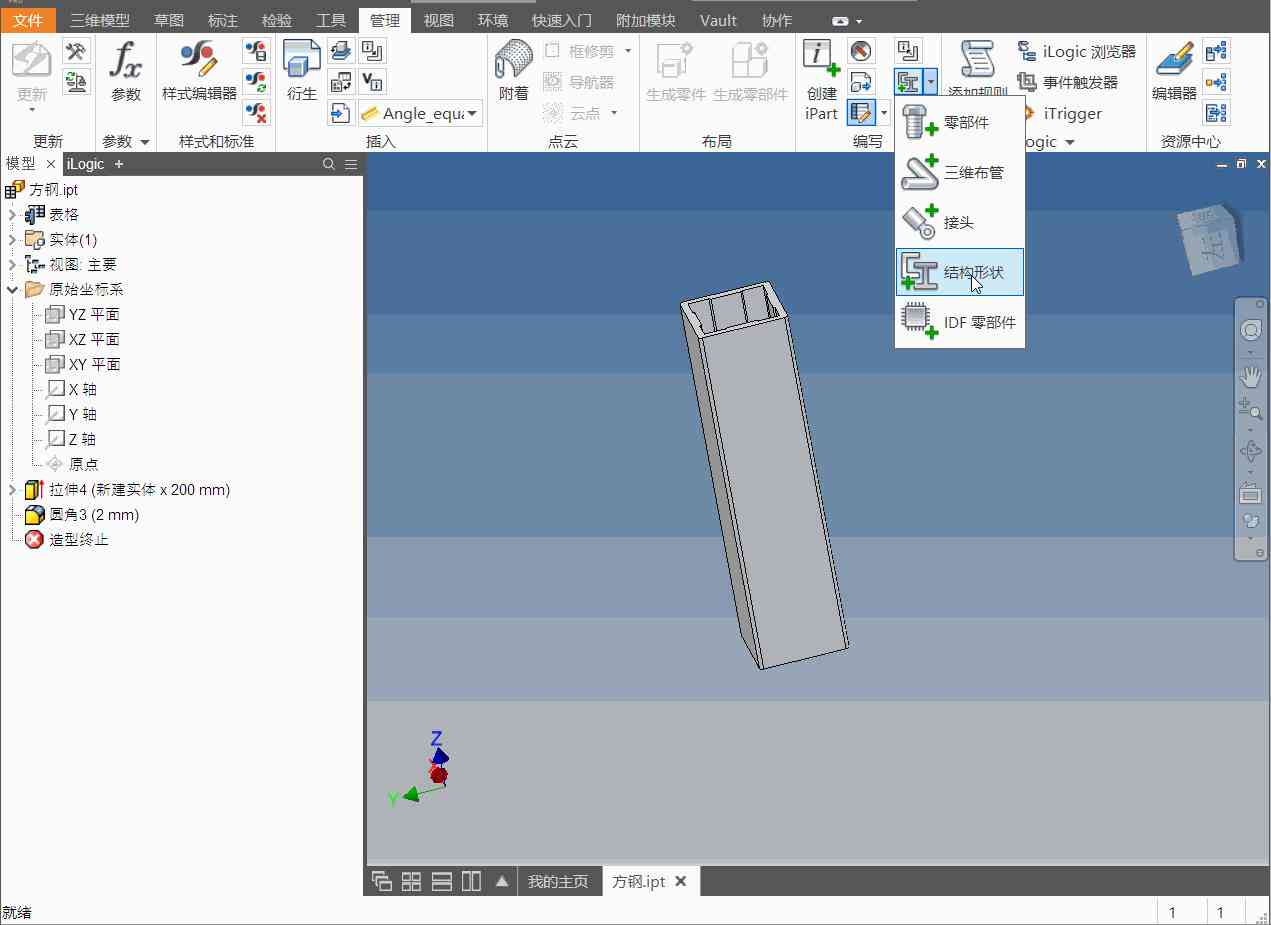The image size is (1271, 925).
Task: Choose IDF 零部件 from the dropdown menu
Action: (x=960, y=322)
